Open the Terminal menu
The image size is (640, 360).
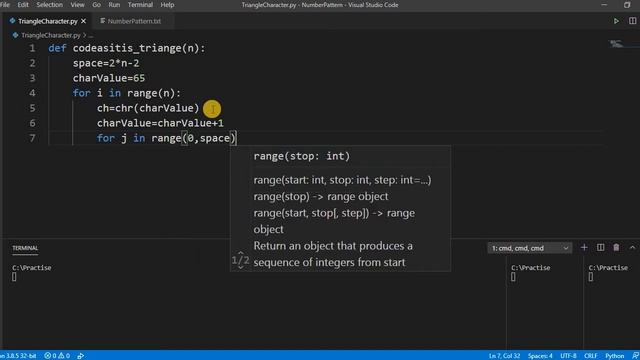(140, 5)
